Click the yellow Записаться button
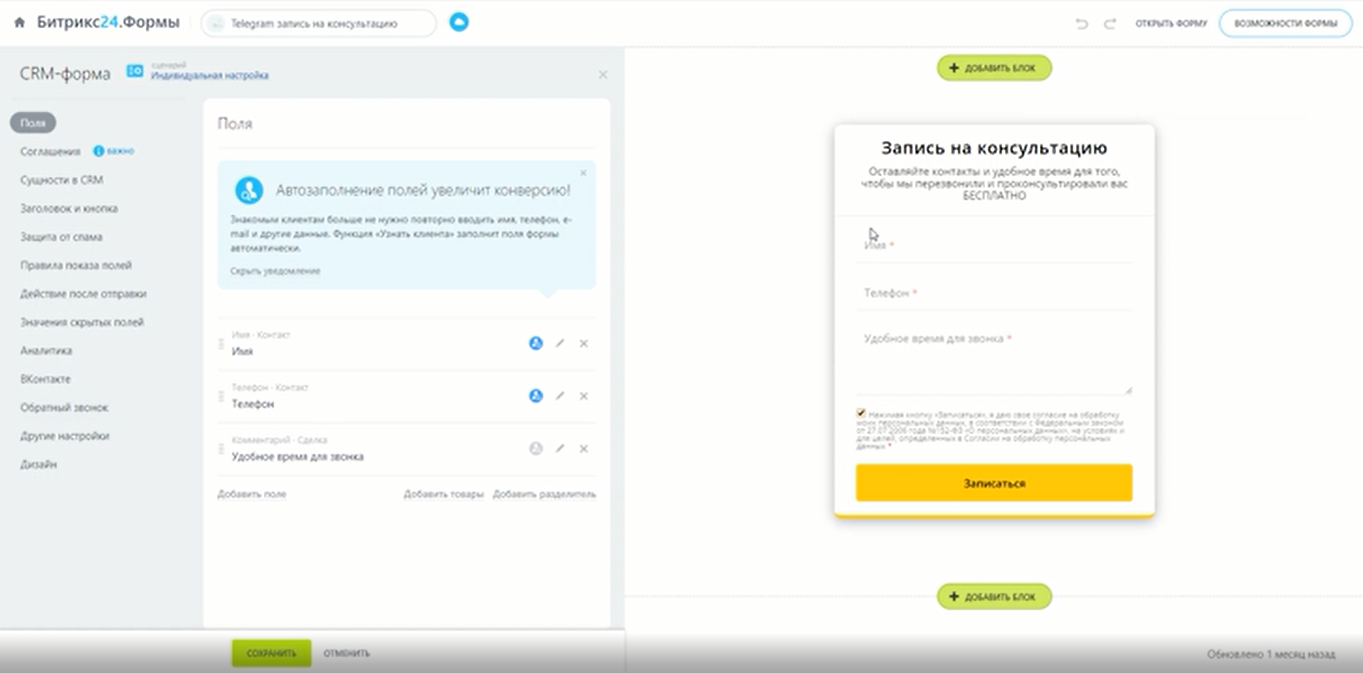The image size is (1363, 673). point(994,483)
